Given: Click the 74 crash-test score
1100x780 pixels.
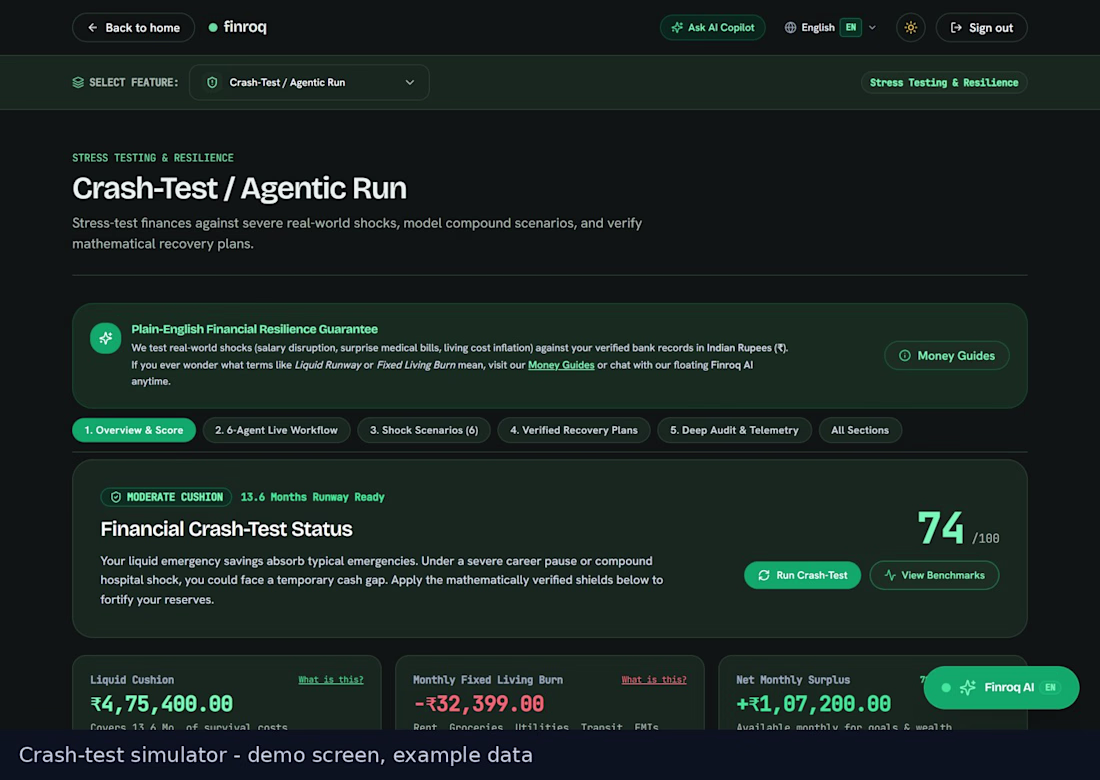Looking at the screenshot, I should (941, 527).
